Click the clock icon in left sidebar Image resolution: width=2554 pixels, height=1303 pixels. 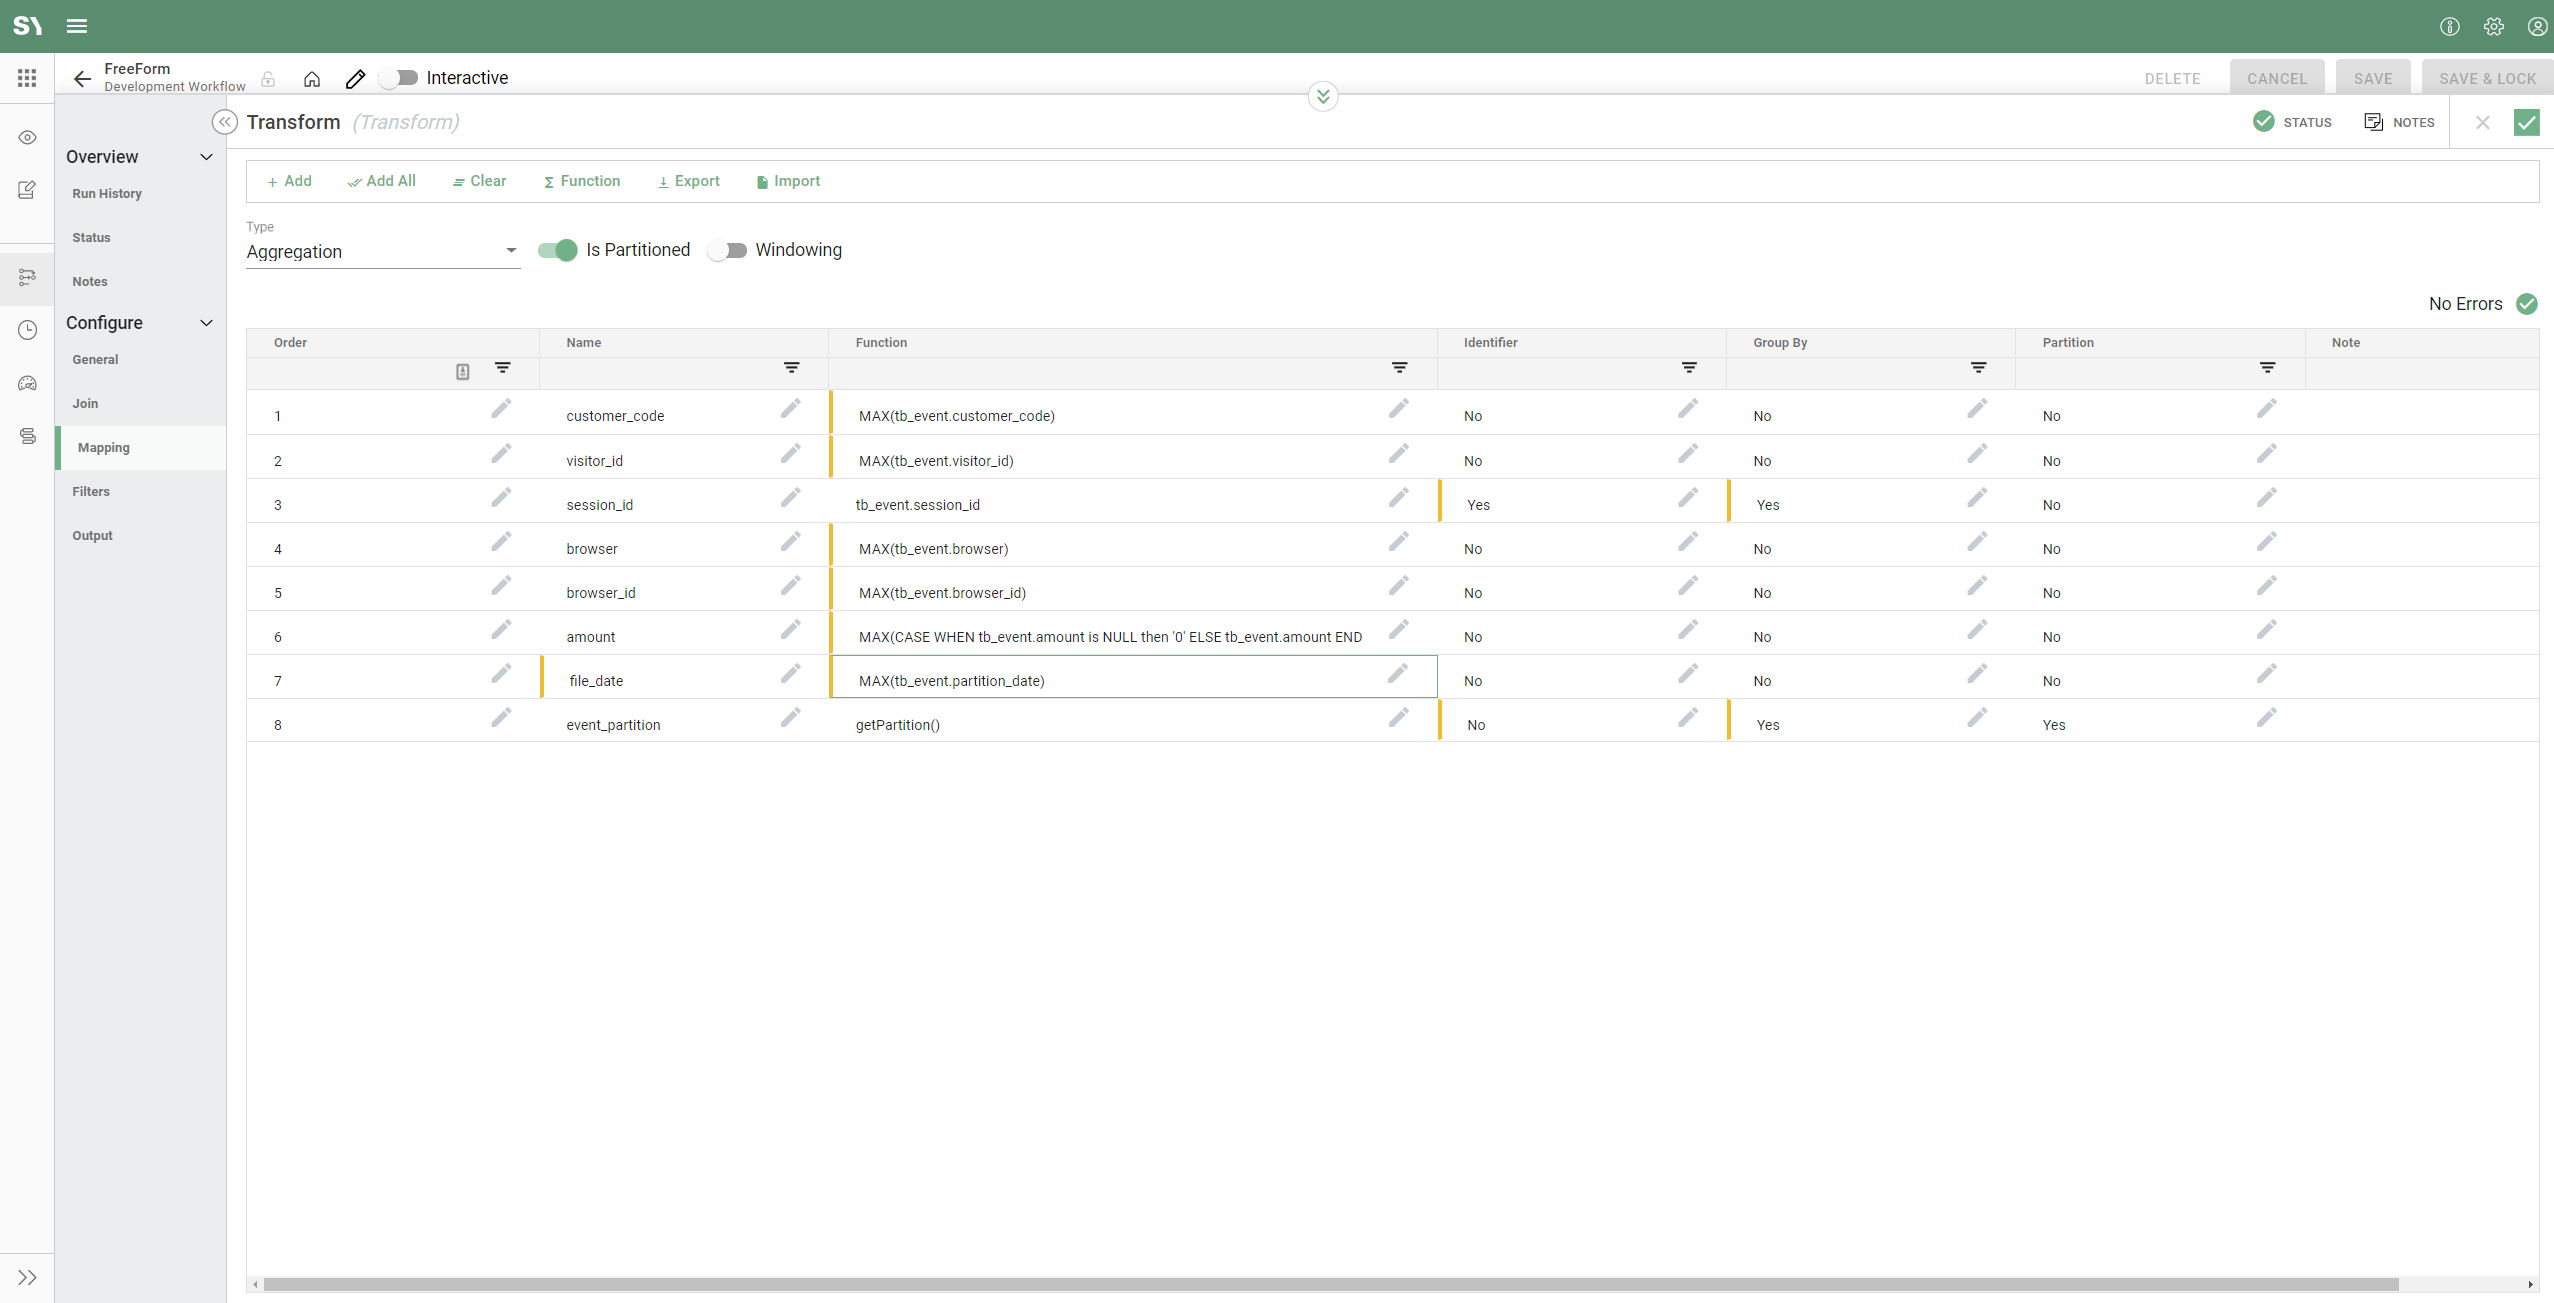[x=27, y=330]
